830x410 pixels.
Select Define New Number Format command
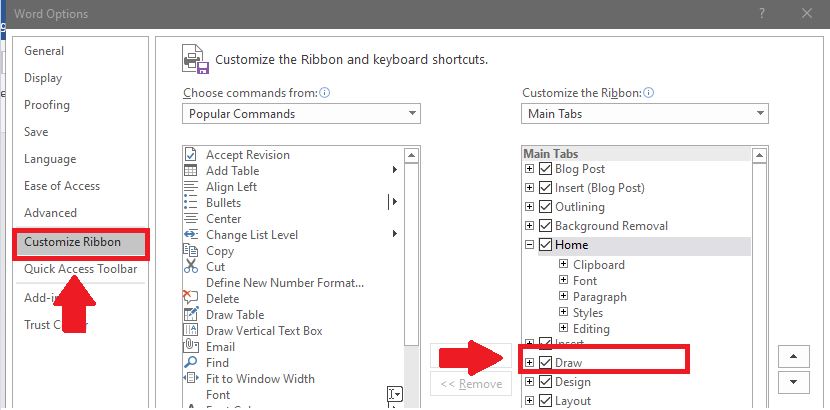coord(285,283)
